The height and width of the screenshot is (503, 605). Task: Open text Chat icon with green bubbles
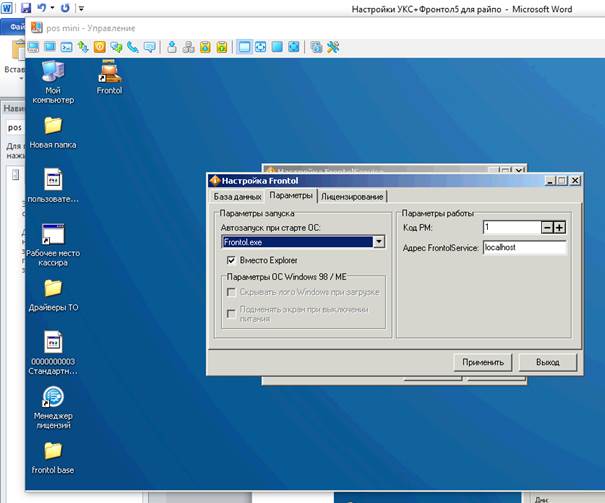pos(116,47)
